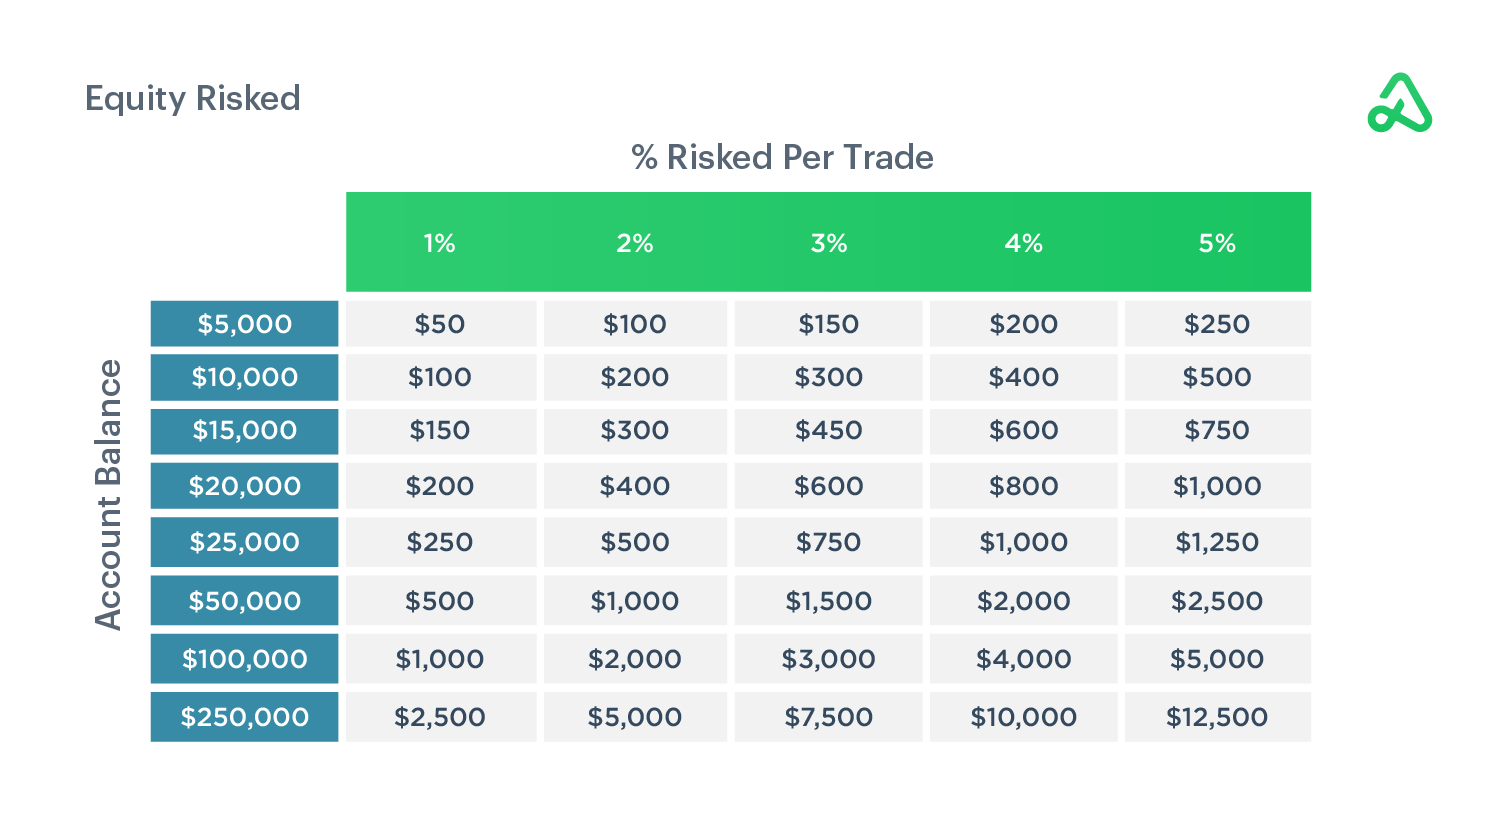Select the 4% column header
This screenshot has height=814, width=1500.
coord(1023,243)
